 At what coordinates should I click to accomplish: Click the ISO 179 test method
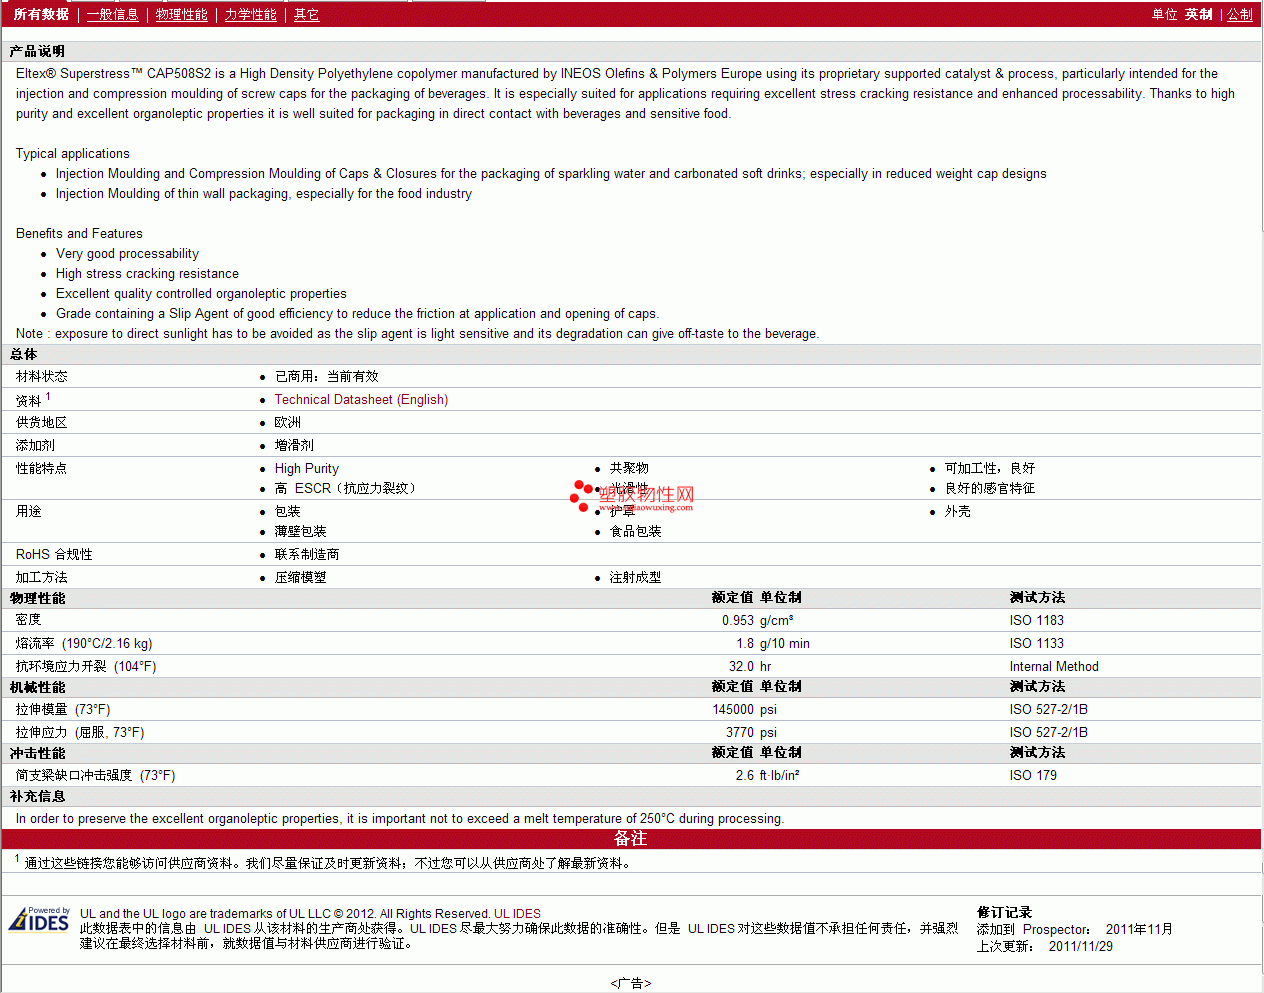click(1033, 775)
